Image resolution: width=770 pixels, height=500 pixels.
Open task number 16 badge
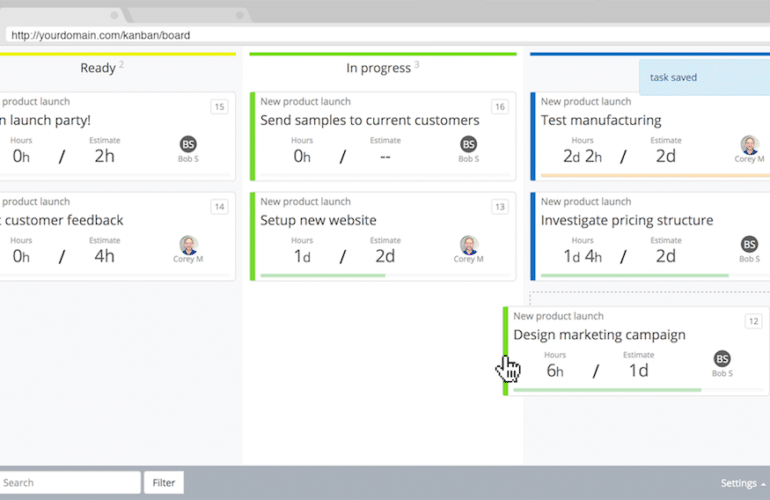pyautogui.click(x=500, y=107)
